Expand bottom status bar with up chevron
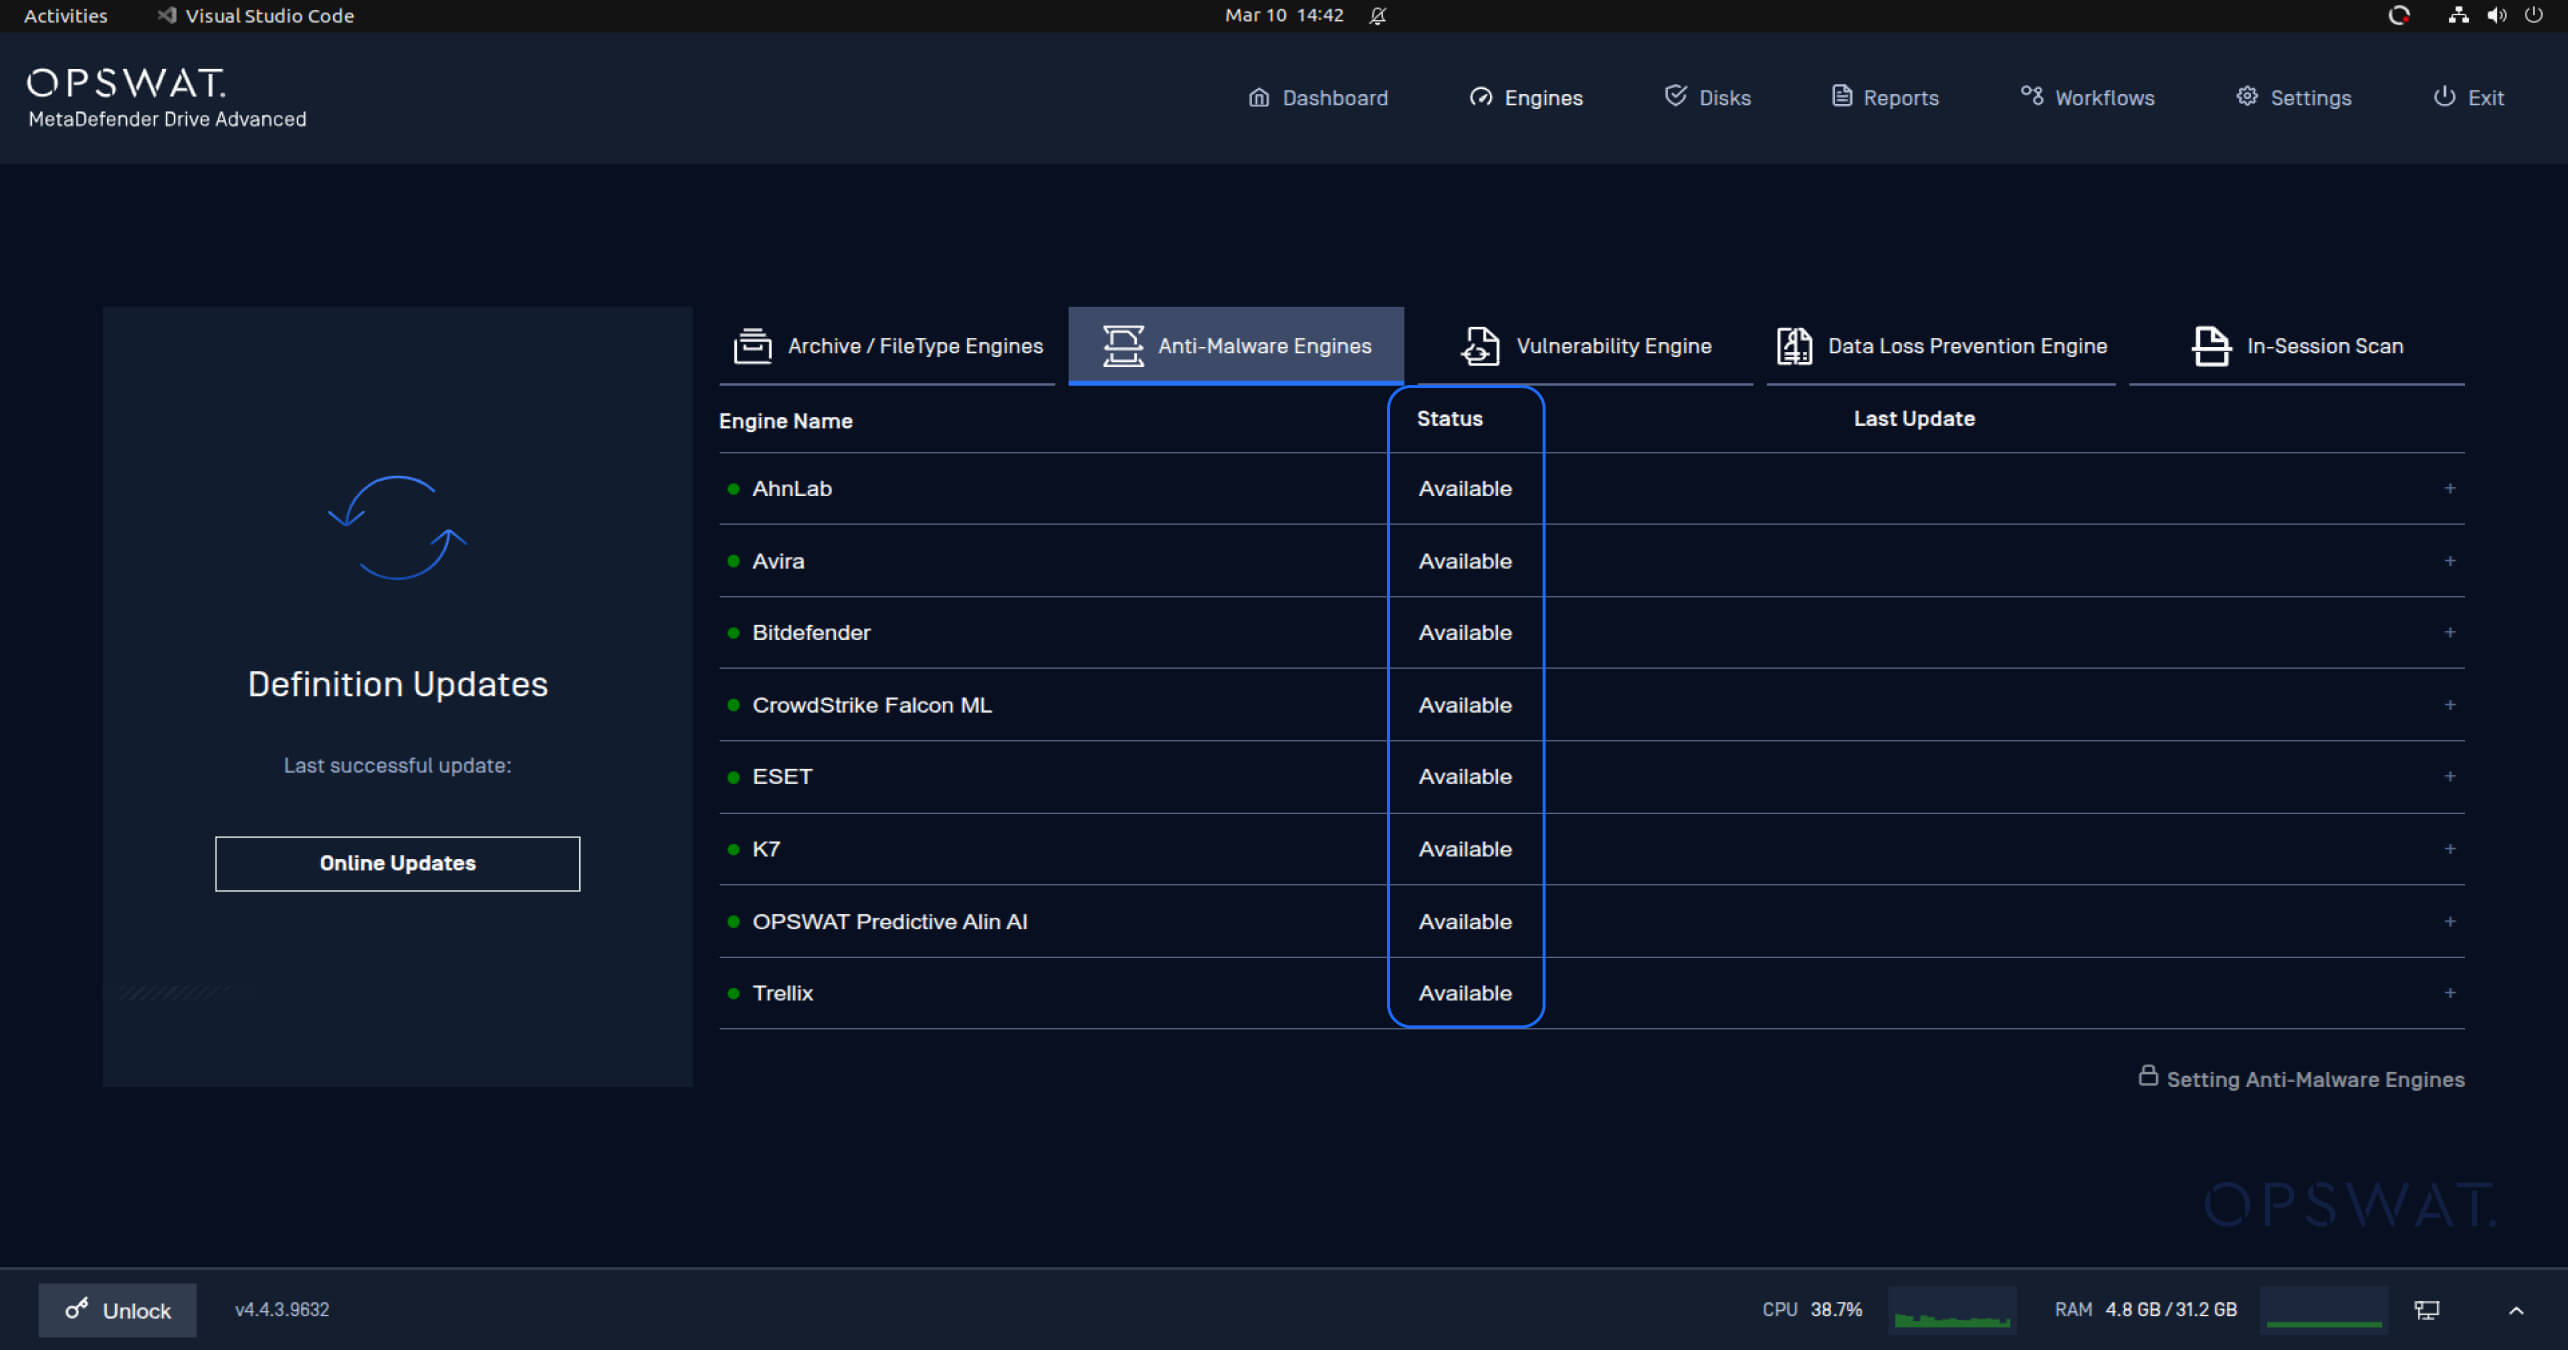The width and height of the screenshot is (2568, 1350). click(2516, 1310)
